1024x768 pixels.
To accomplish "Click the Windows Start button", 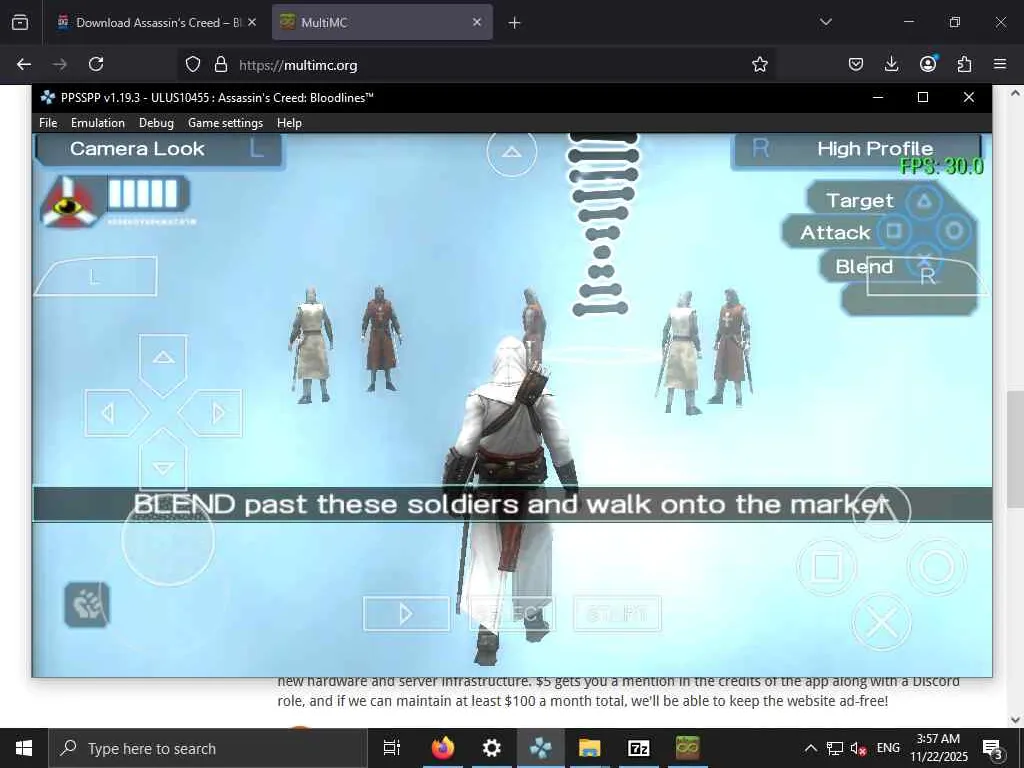I will click(24, 748).
